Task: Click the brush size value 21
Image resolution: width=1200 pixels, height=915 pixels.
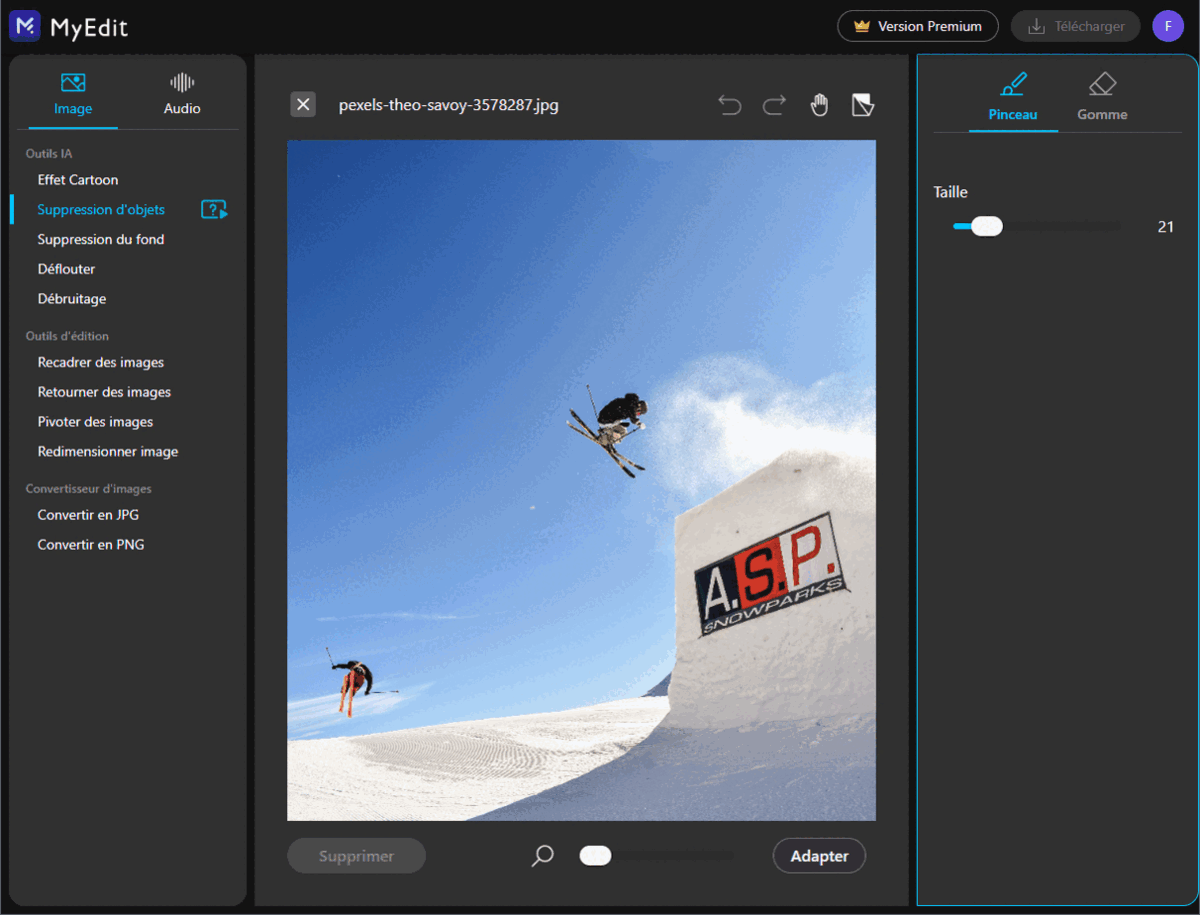Action: [1165, 227]
